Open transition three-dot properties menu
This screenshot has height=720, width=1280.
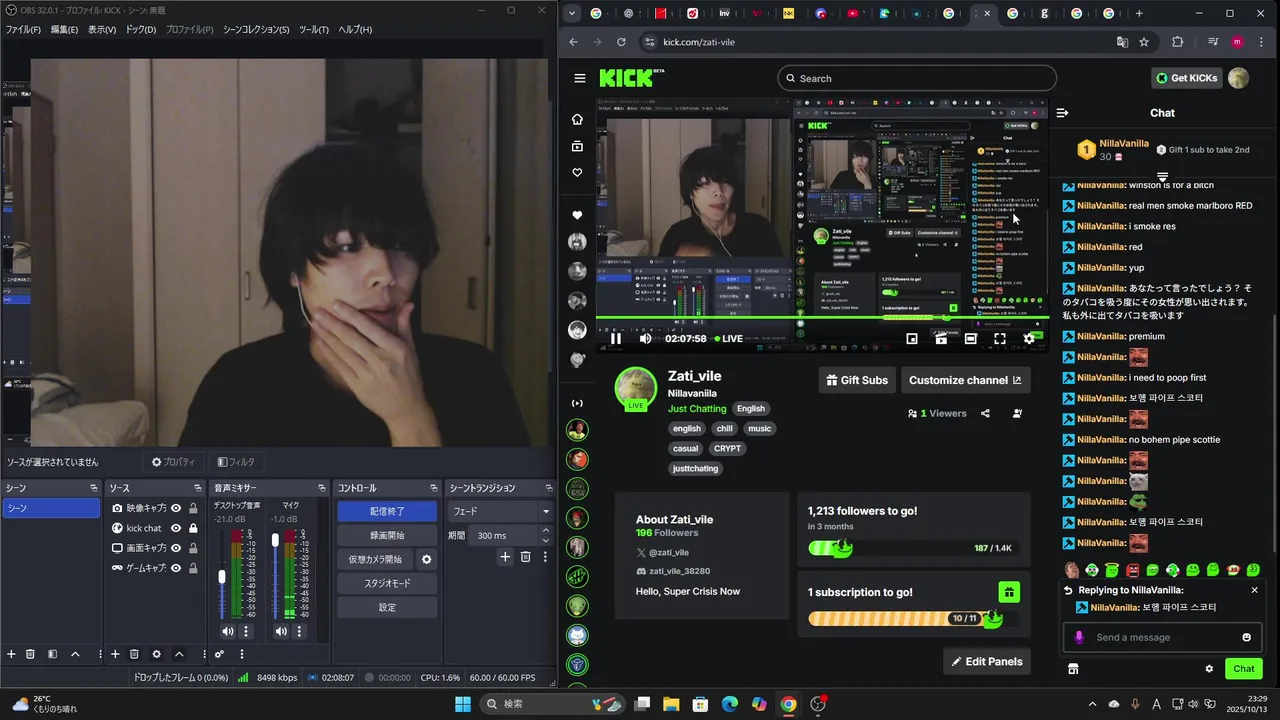(x=545, y=557)
